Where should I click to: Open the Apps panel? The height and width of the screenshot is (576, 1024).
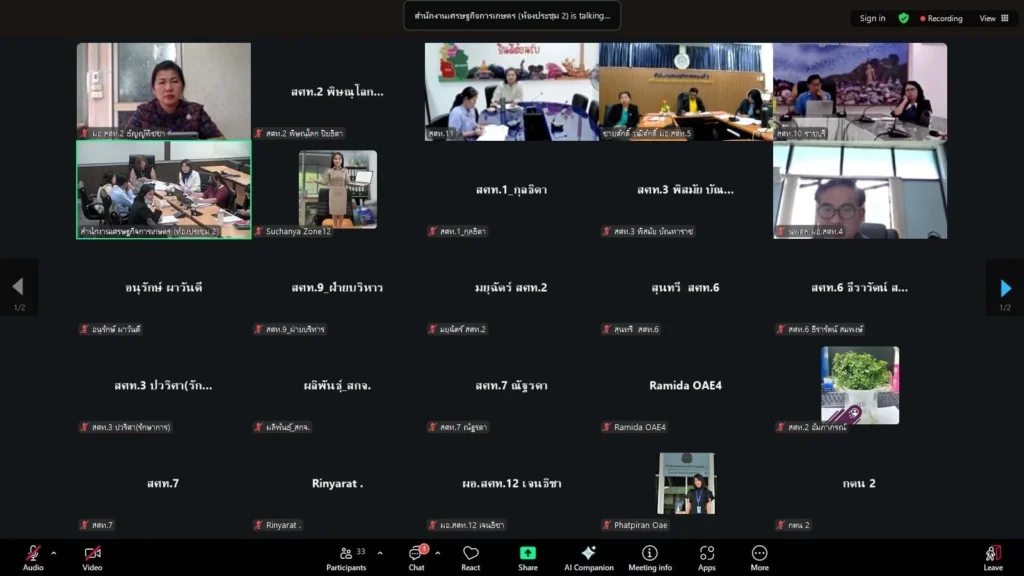[707, 554]
